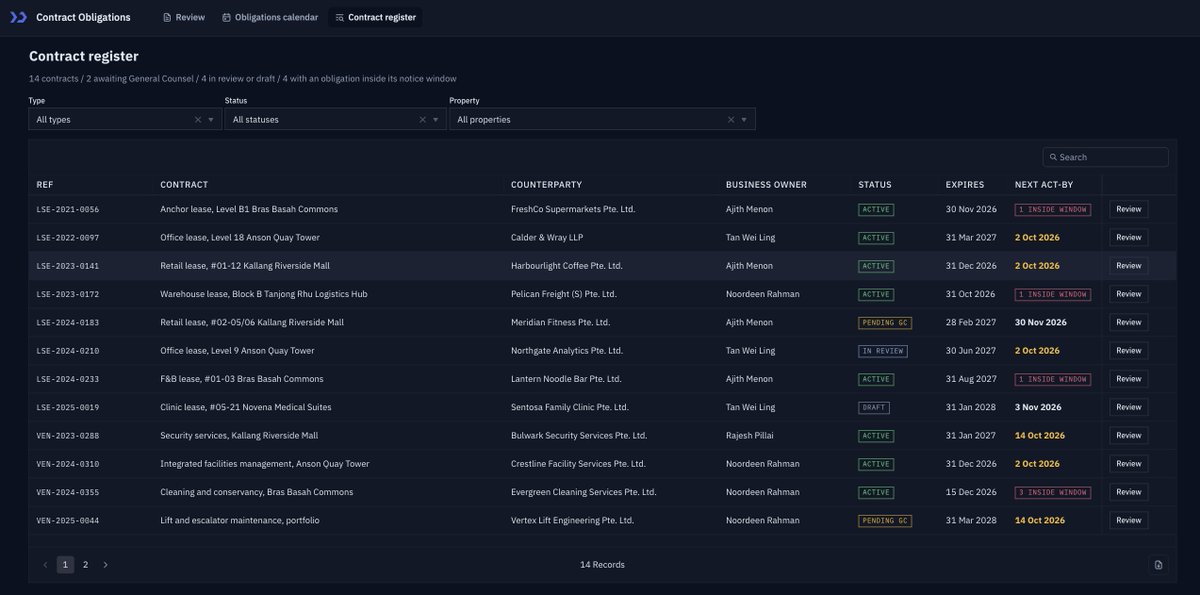Sort by NEXT ACT-BY column header
Screen dimensions: 1200x595
pos(1044,185)
